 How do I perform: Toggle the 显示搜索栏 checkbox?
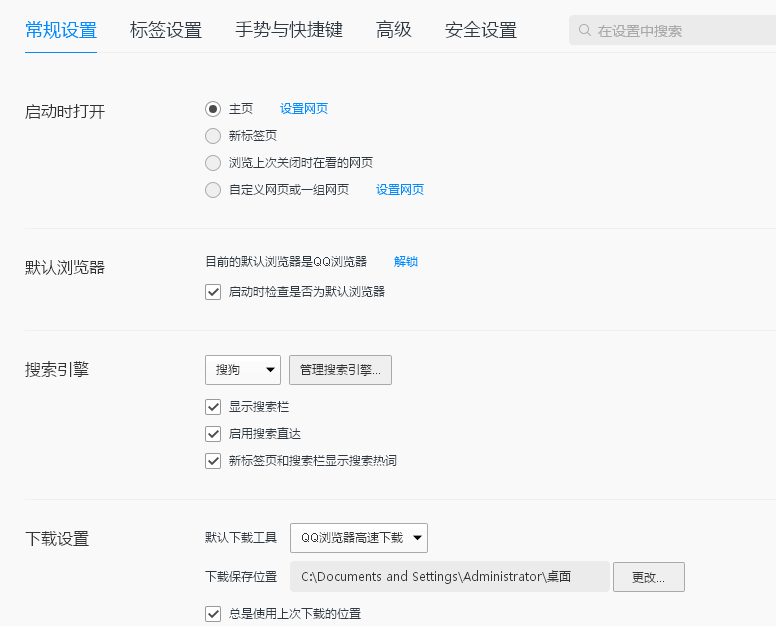[x=213, y=407]
